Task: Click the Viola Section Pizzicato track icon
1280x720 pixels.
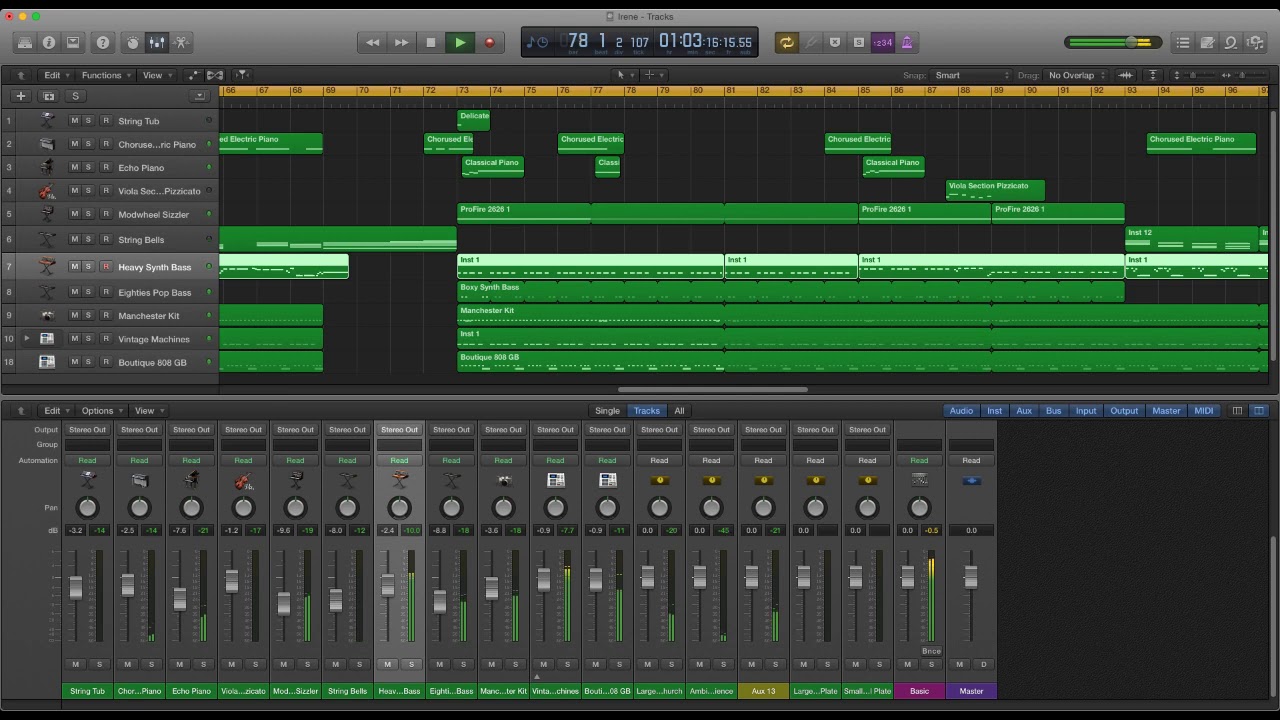Action: 47,191
